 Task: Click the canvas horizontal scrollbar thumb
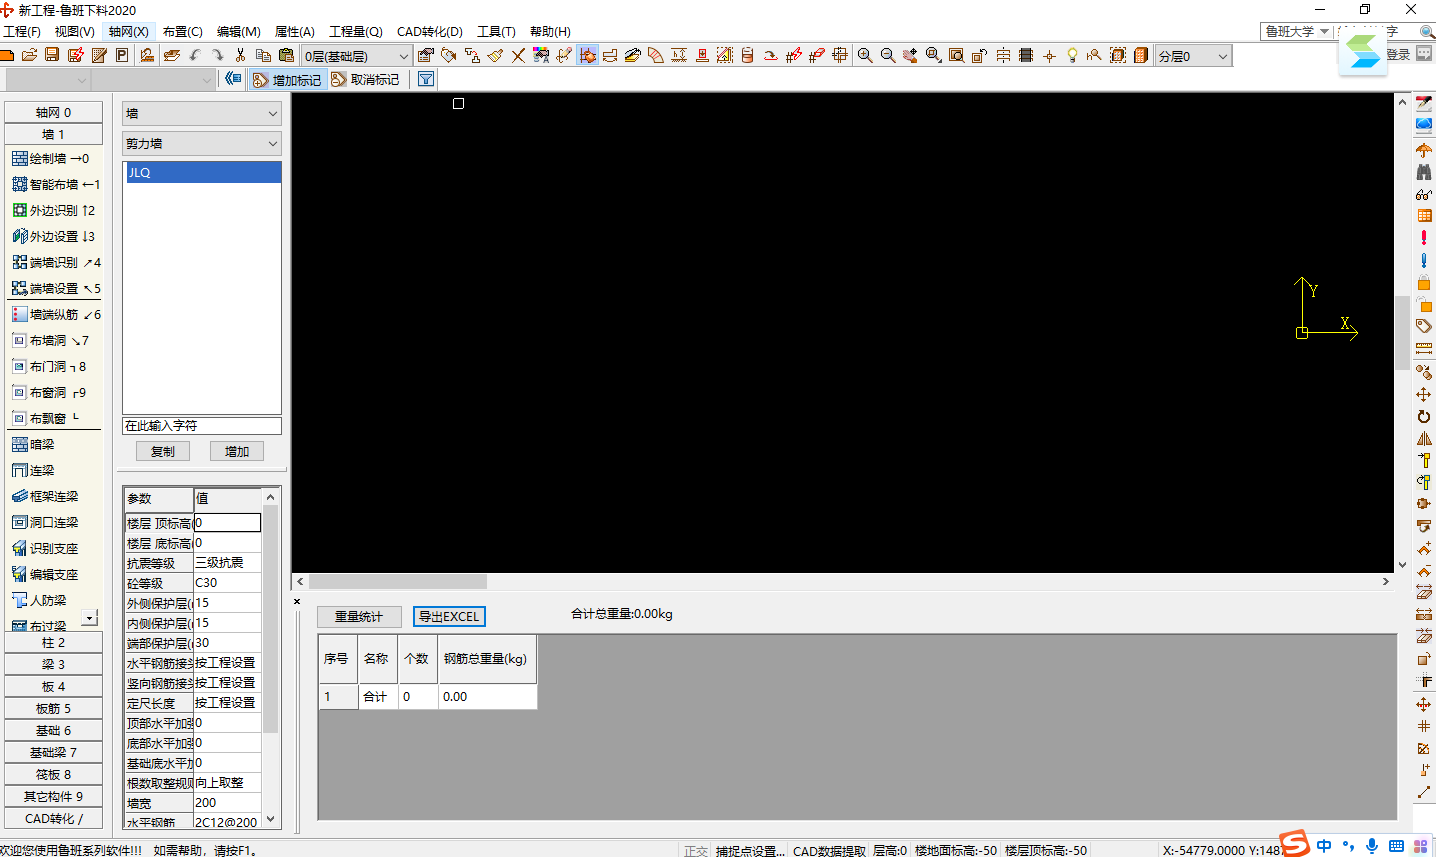[398, 581]
